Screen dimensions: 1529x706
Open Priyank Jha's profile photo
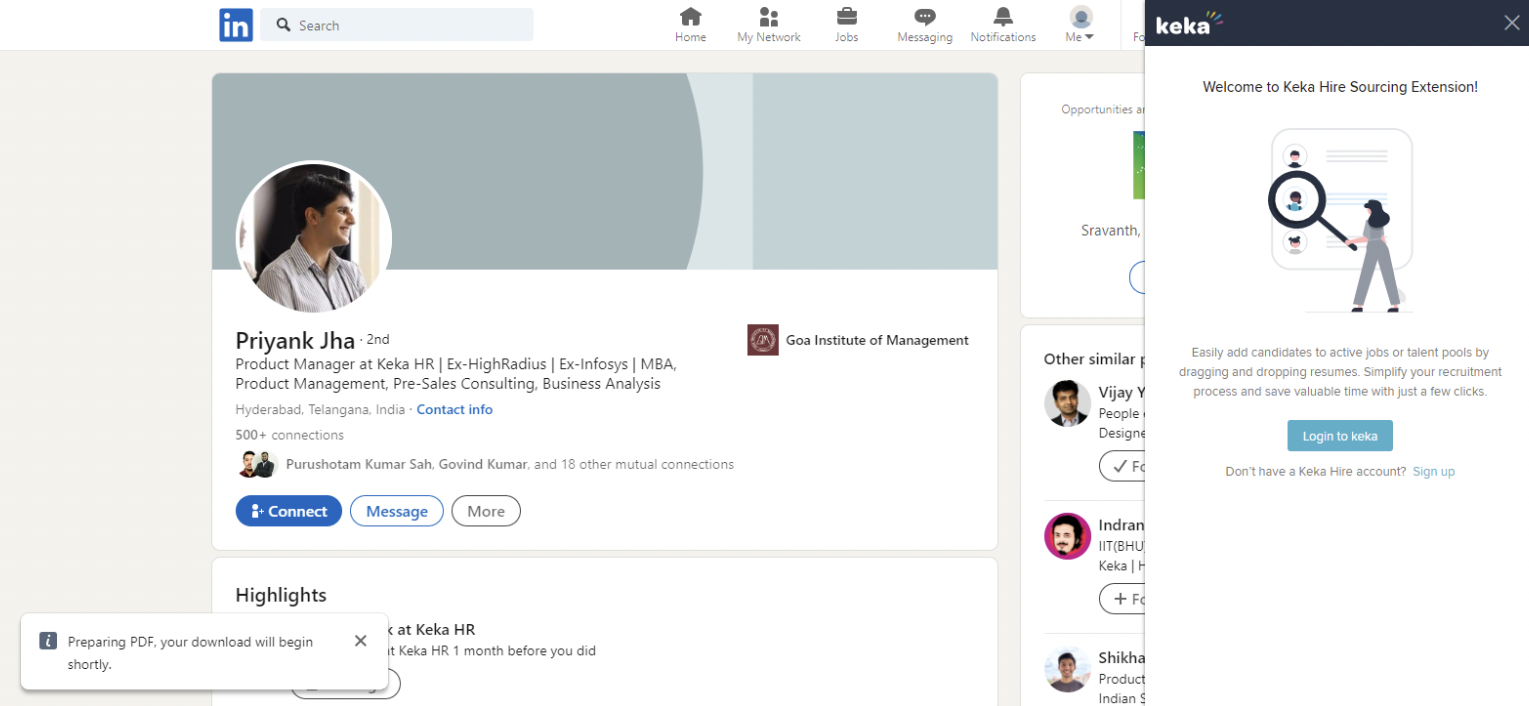tap(314, 238)
